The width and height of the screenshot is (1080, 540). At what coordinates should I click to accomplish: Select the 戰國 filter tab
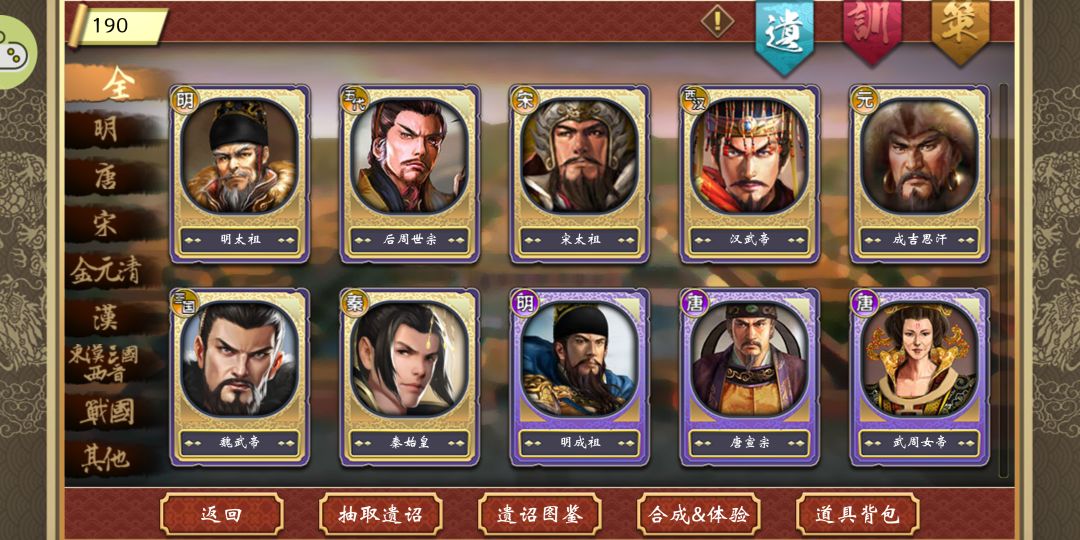(x=107, y=411)
